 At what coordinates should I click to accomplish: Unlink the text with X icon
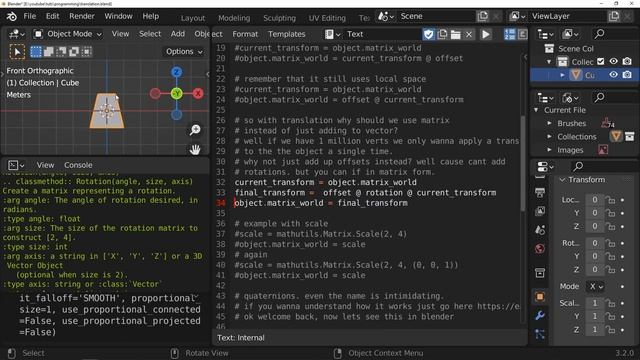[469, 34]
